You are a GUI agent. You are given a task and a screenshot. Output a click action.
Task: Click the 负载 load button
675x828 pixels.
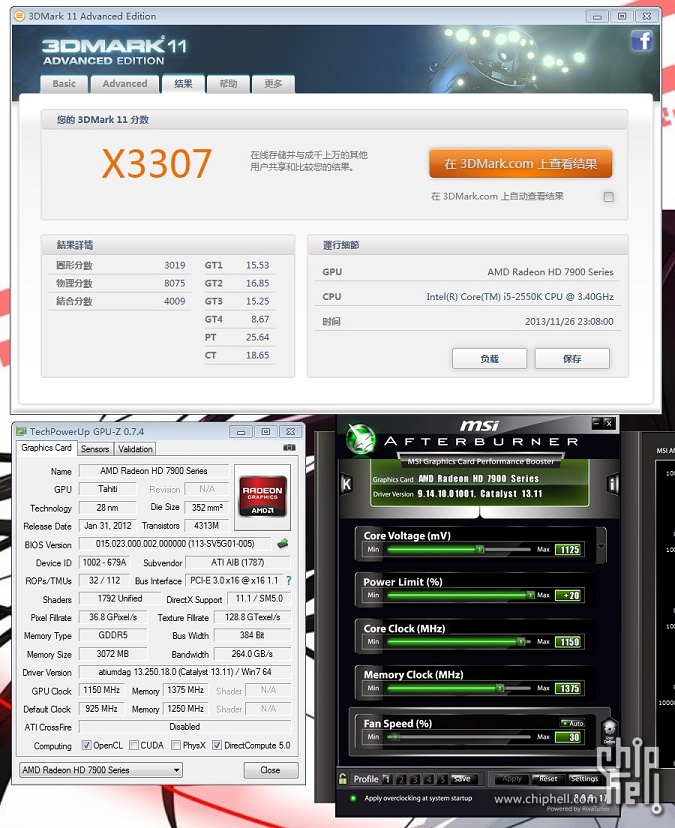coord(489,359)
